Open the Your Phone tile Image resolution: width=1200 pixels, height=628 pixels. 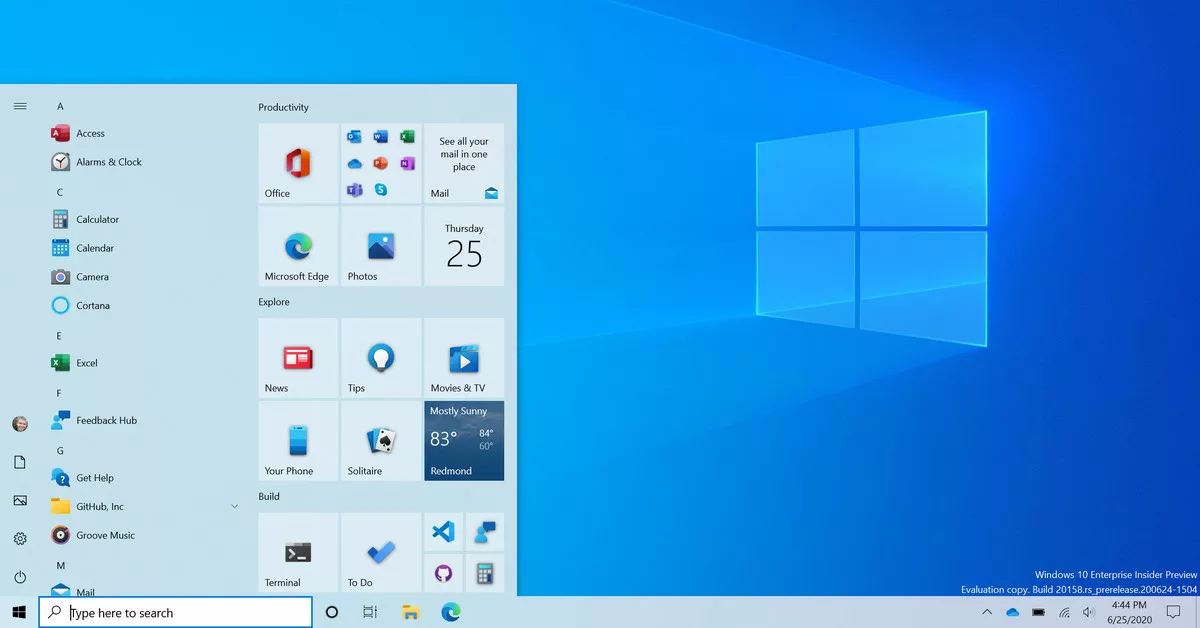[x=298, y=441]
